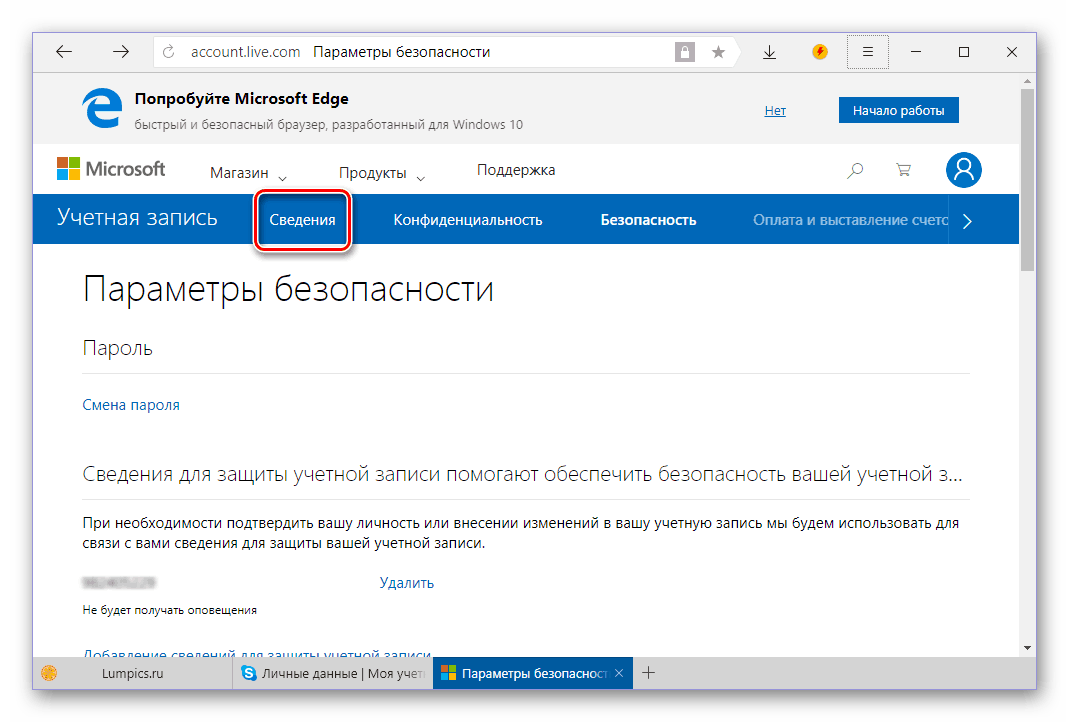
Task: Click the Начало работы button
Action: coord(898,110)
